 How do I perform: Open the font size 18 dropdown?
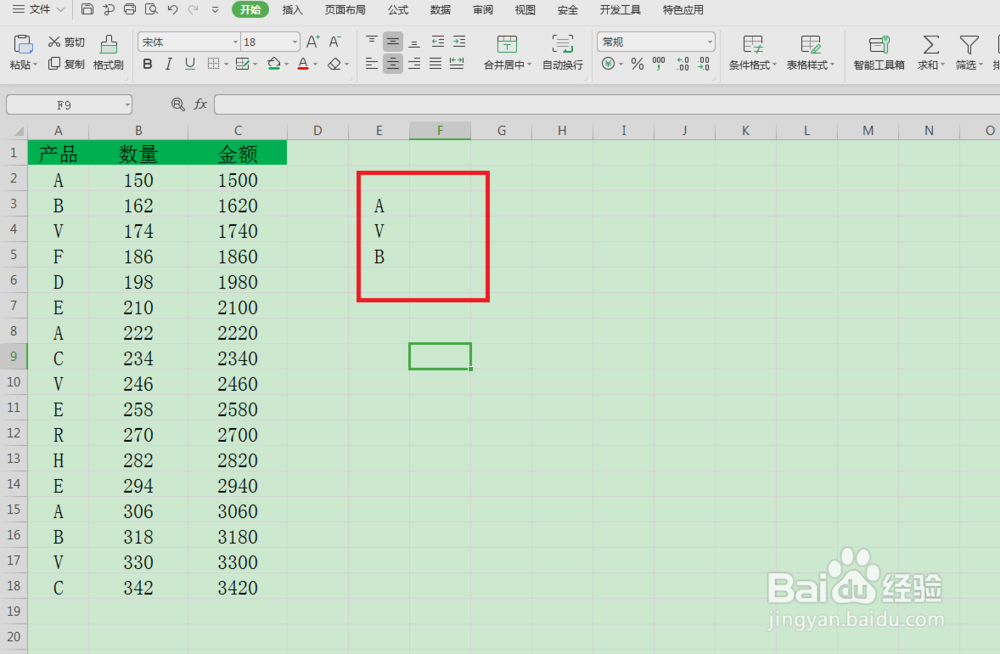click(295, 42)
